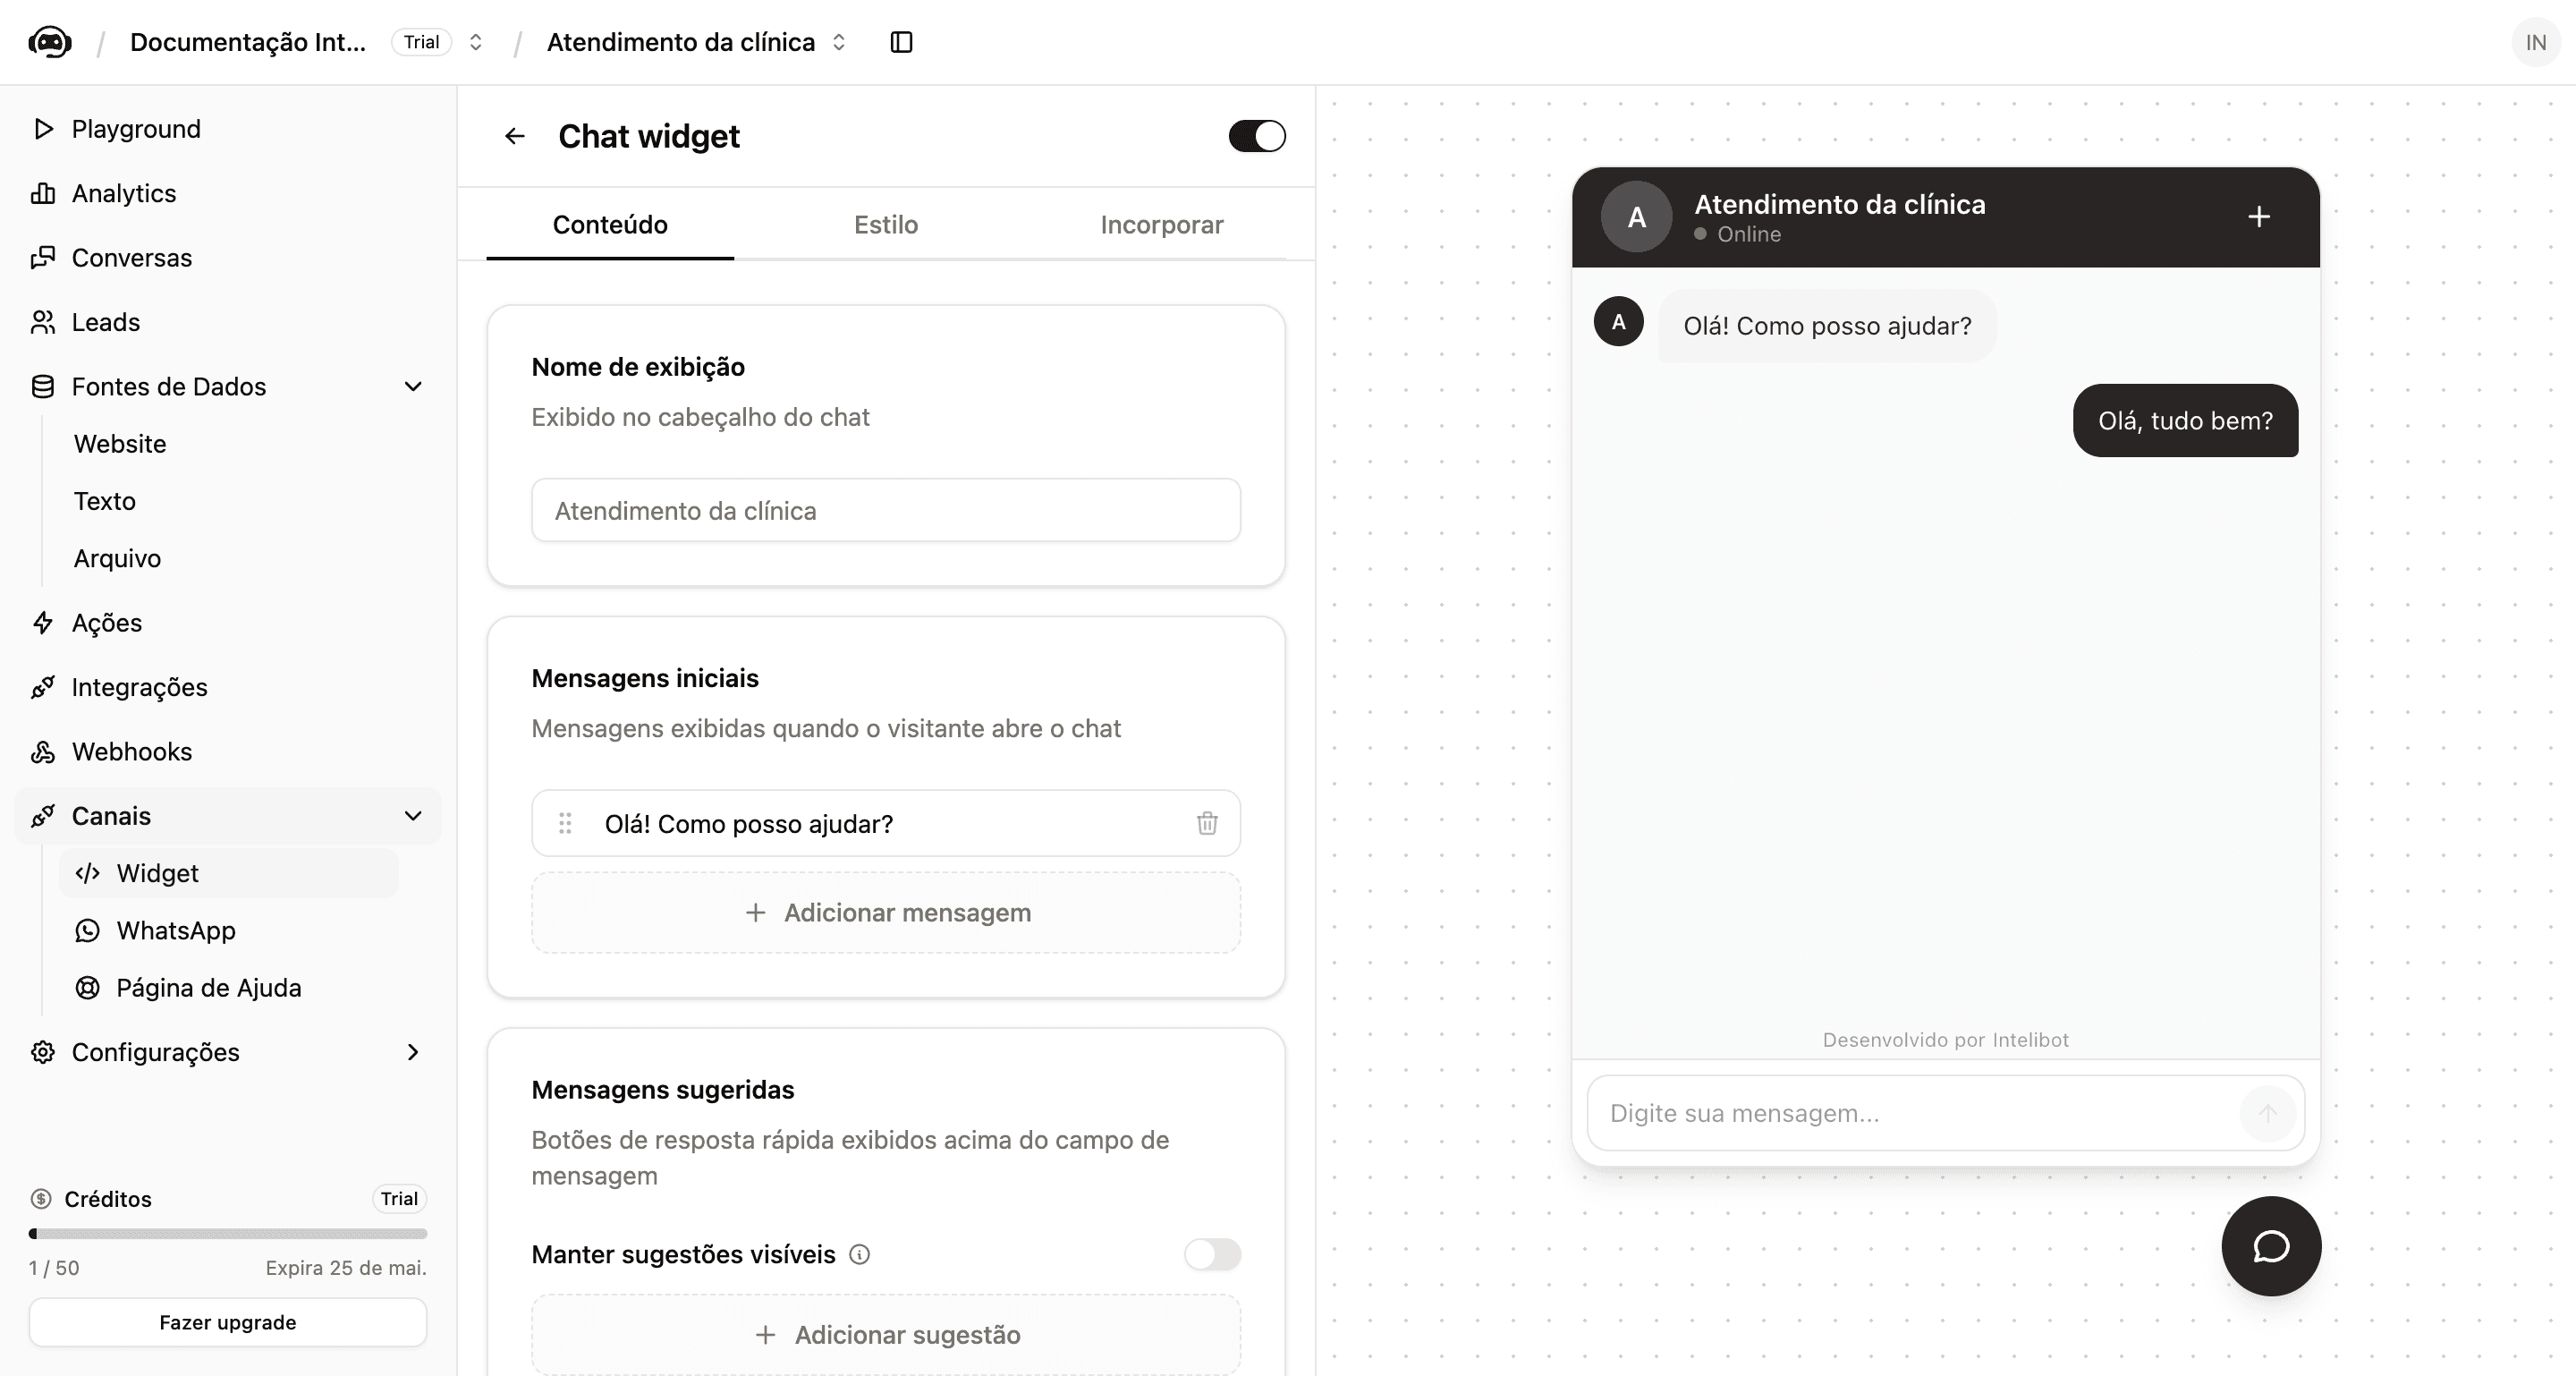This screenshot has width=2576, height=1376.
Task: Collapse the Canais section chevron
Action: point(412,816)
